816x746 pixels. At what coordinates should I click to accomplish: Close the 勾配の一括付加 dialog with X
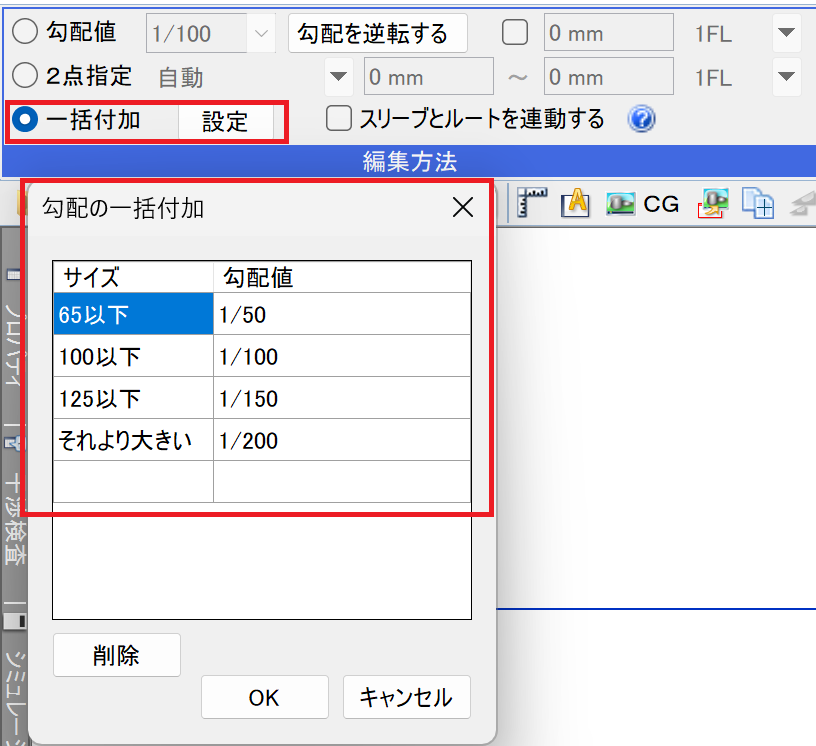463,207
